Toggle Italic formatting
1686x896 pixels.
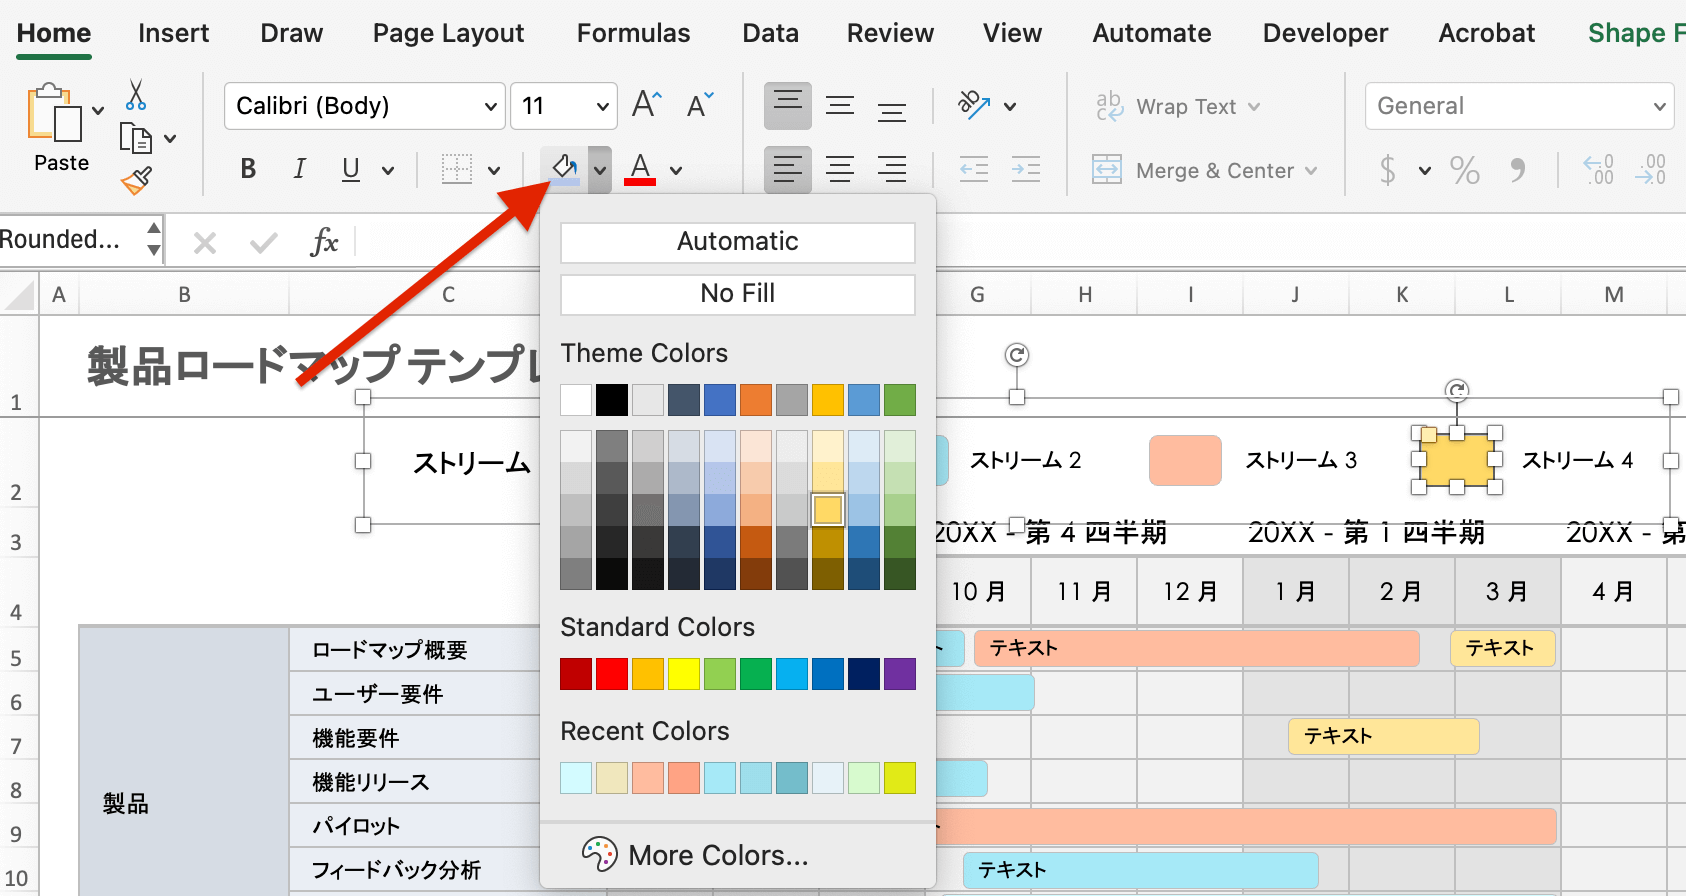tap(299, 169)
